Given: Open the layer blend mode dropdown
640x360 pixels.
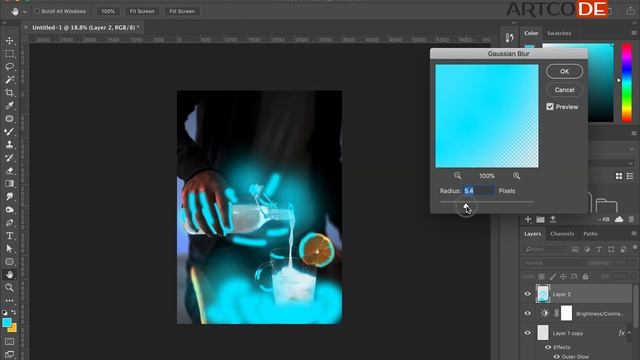Looking at the screenshot, I should coord(552,263).
